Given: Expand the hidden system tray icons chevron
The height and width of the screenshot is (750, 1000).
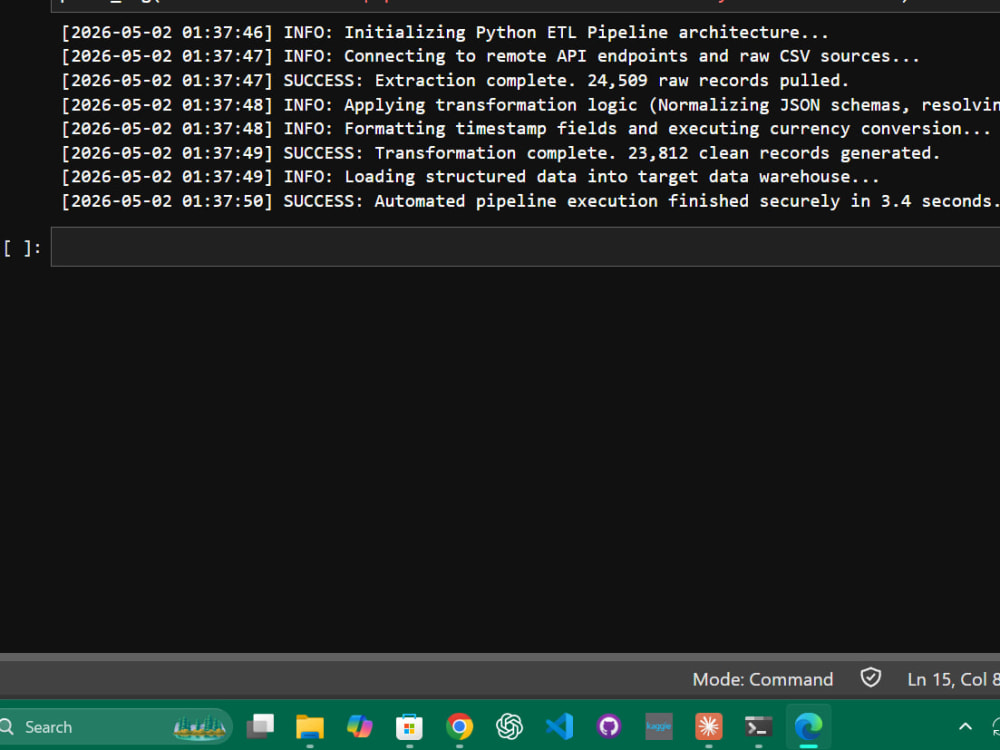Looking at the screenshot, I should click(966, 726).
